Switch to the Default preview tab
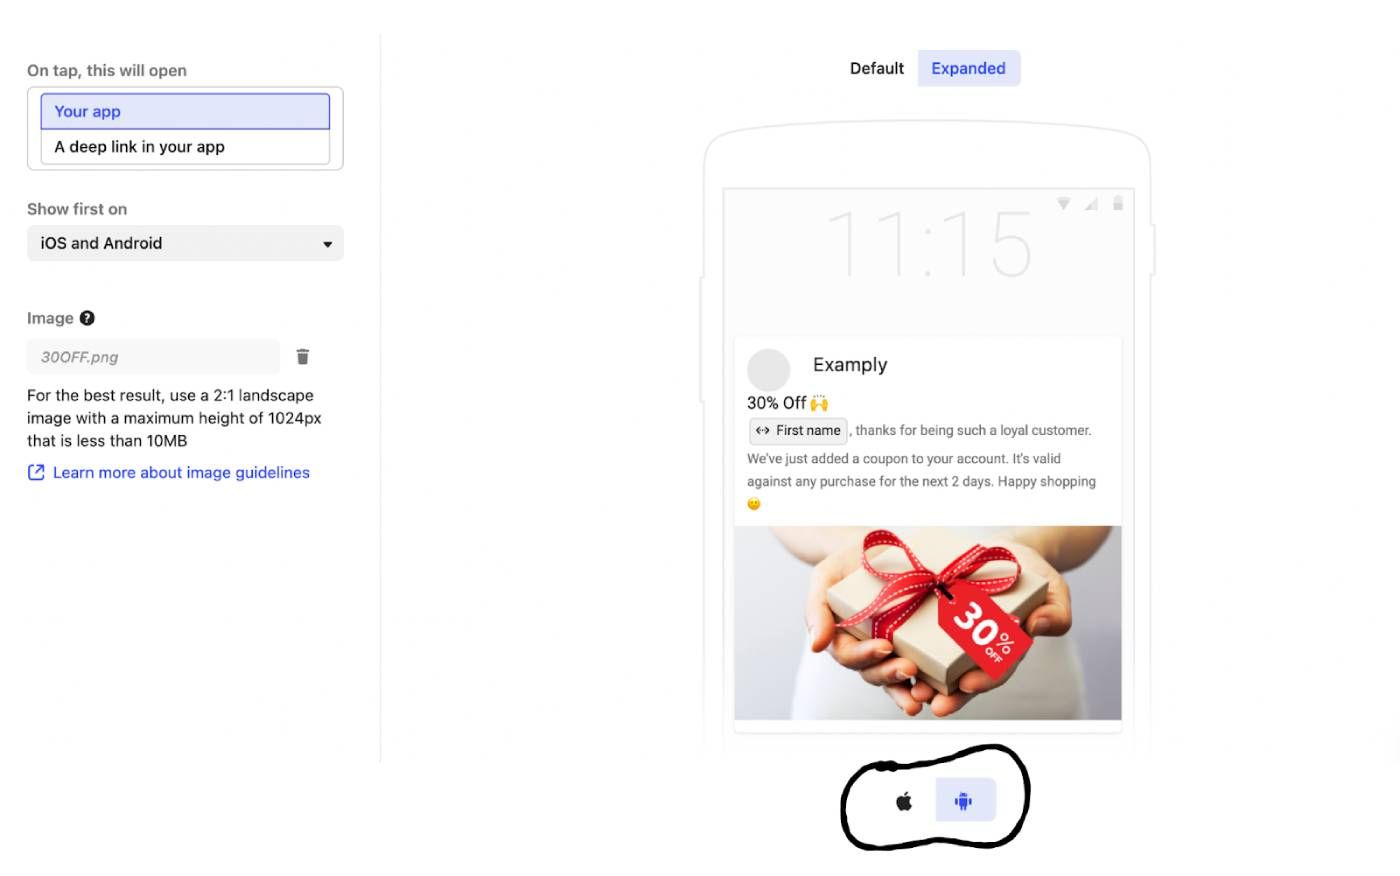Viewport: 1400px width, 876px height. click(877, 68)
